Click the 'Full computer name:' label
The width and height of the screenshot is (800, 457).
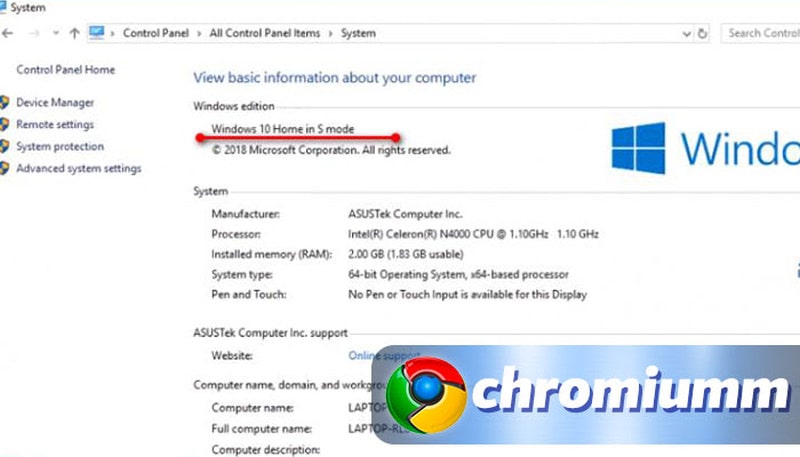click(261, 429)
